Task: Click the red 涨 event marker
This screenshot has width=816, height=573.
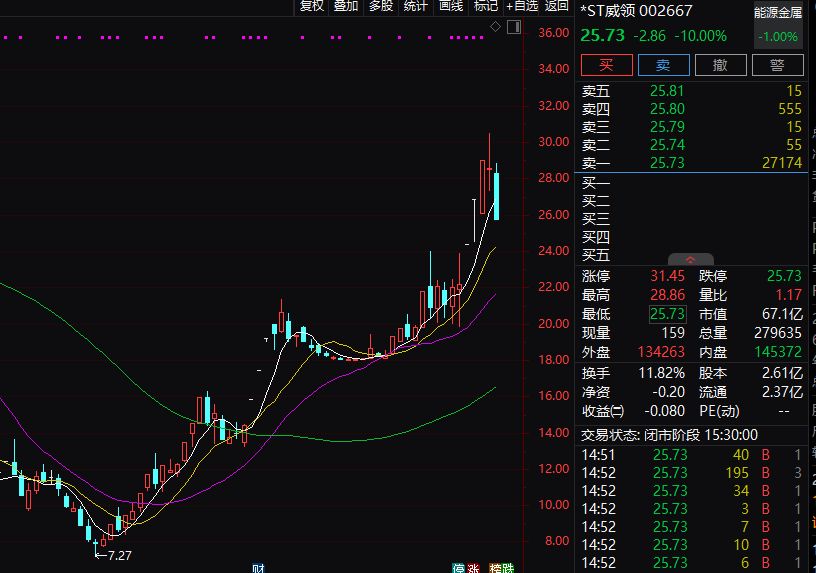Action: click(x=473, y=568)
